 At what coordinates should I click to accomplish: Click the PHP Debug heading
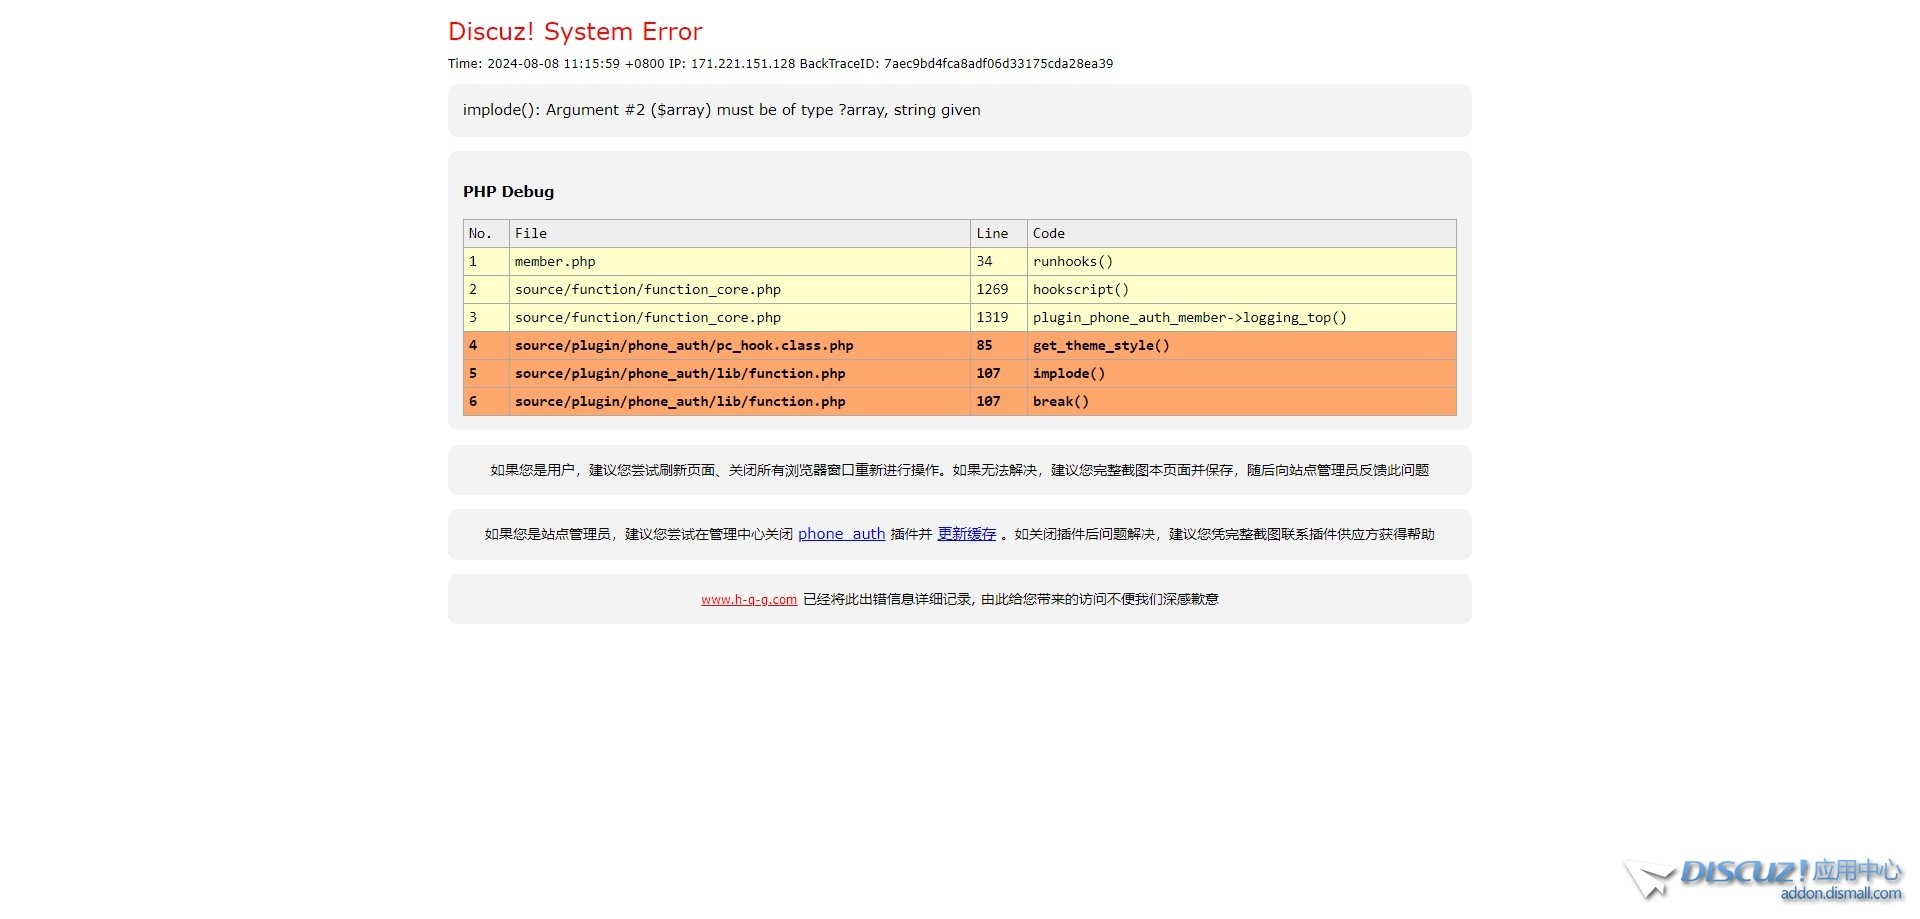(508, 192)
